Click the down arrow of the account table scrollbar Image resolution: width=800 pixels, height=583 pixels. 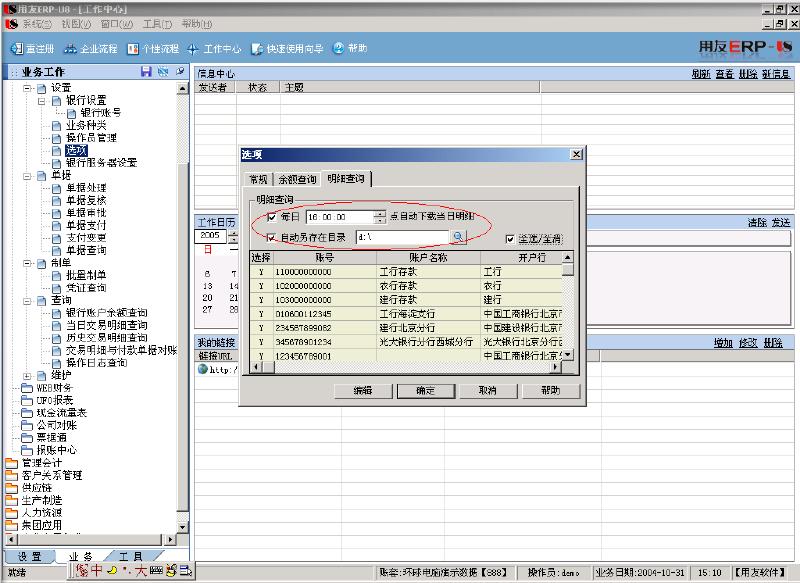(567, 354)
